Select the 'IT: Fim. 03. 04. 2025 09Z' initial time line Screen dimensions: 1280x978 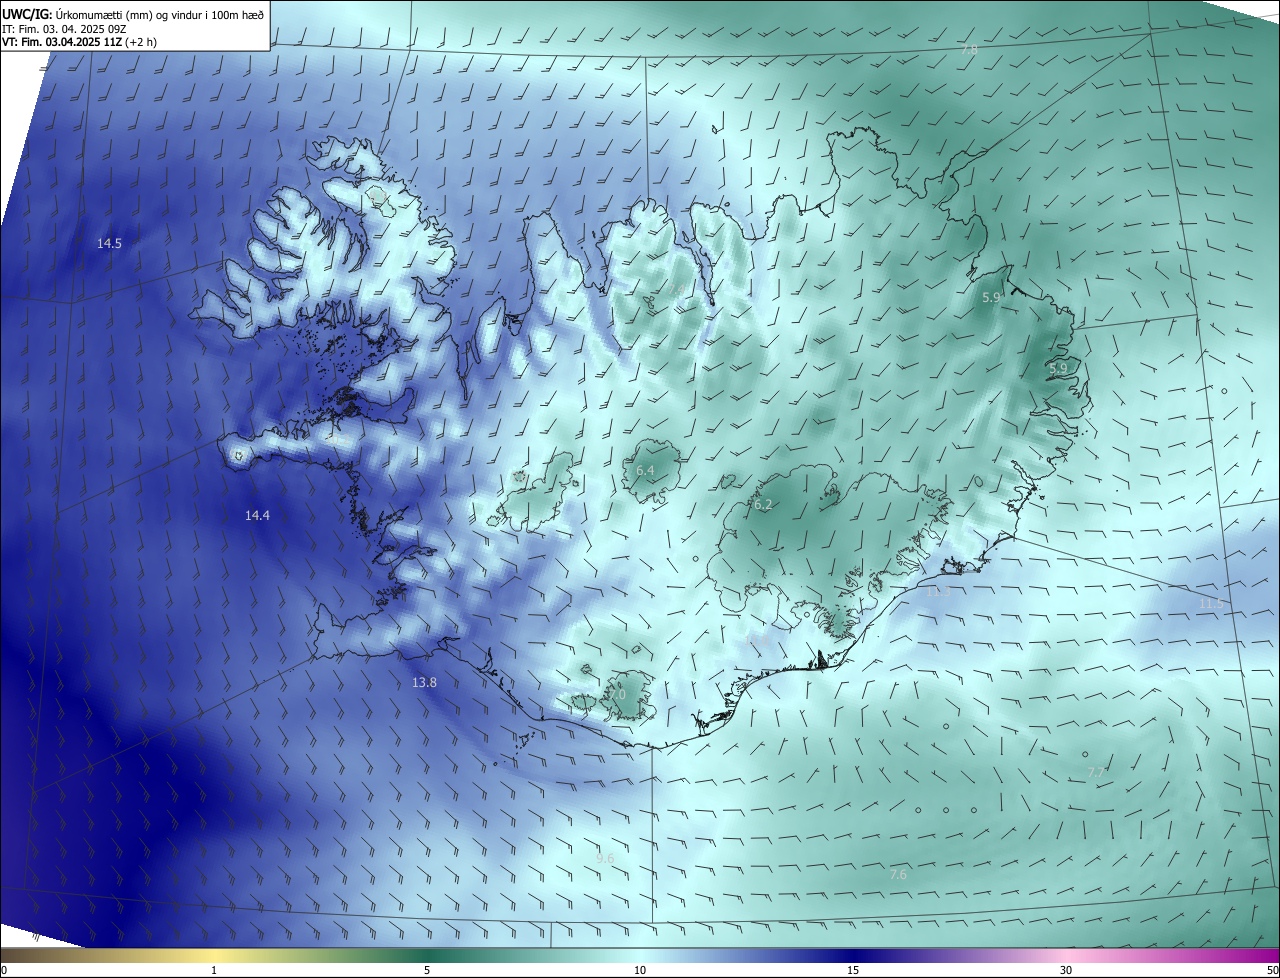pos(65,29)
